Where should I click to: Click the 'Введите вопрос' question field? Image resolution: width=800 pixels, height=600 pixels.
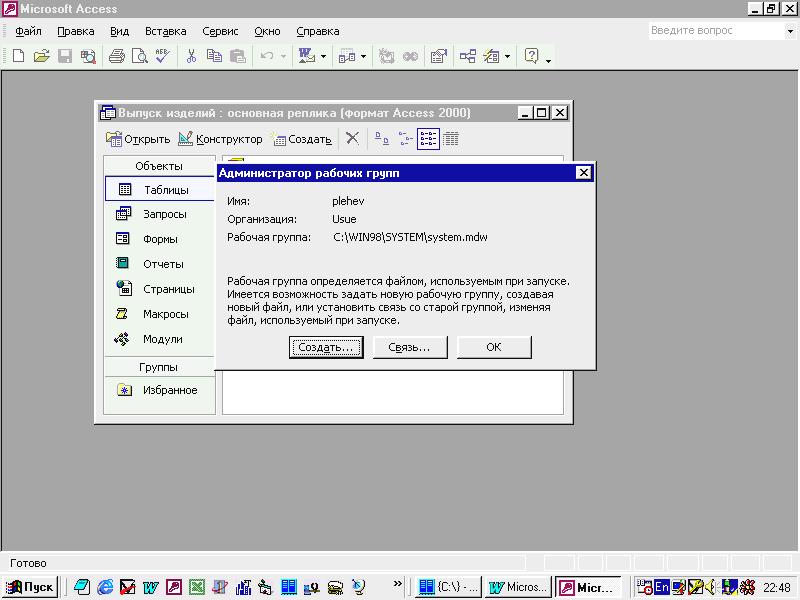[717, 31]
